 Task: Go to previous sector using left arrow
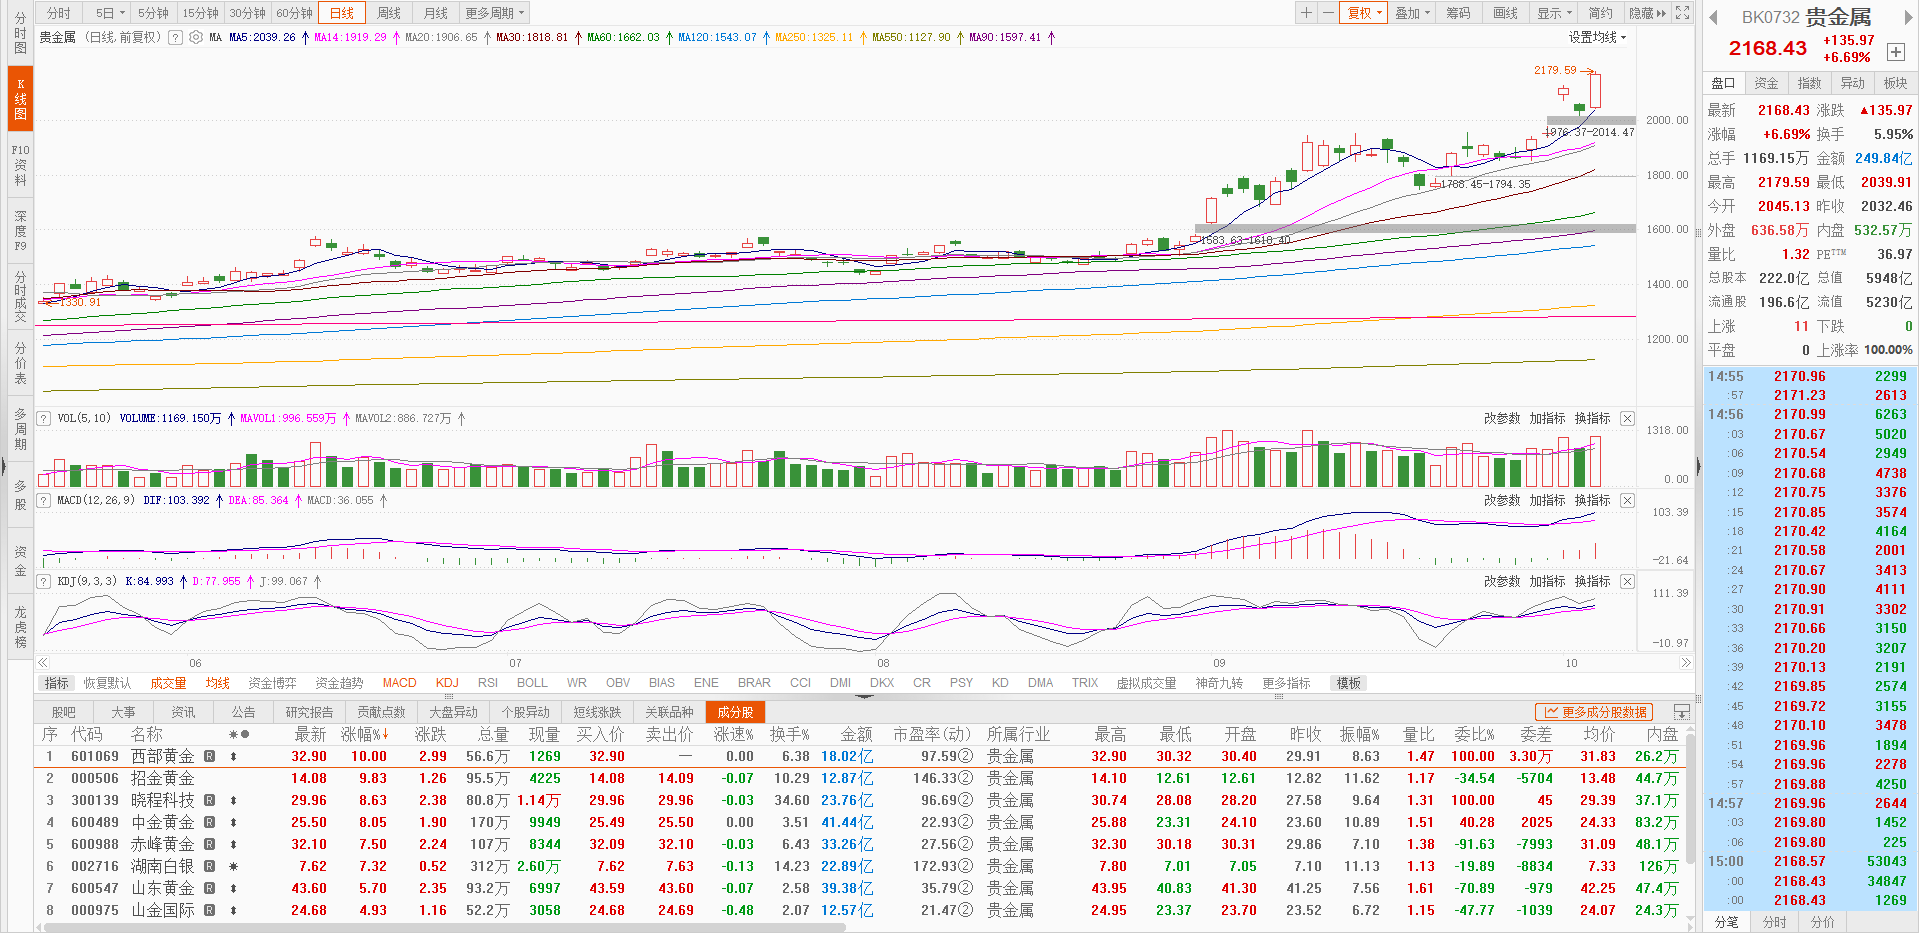(1713, 17)
